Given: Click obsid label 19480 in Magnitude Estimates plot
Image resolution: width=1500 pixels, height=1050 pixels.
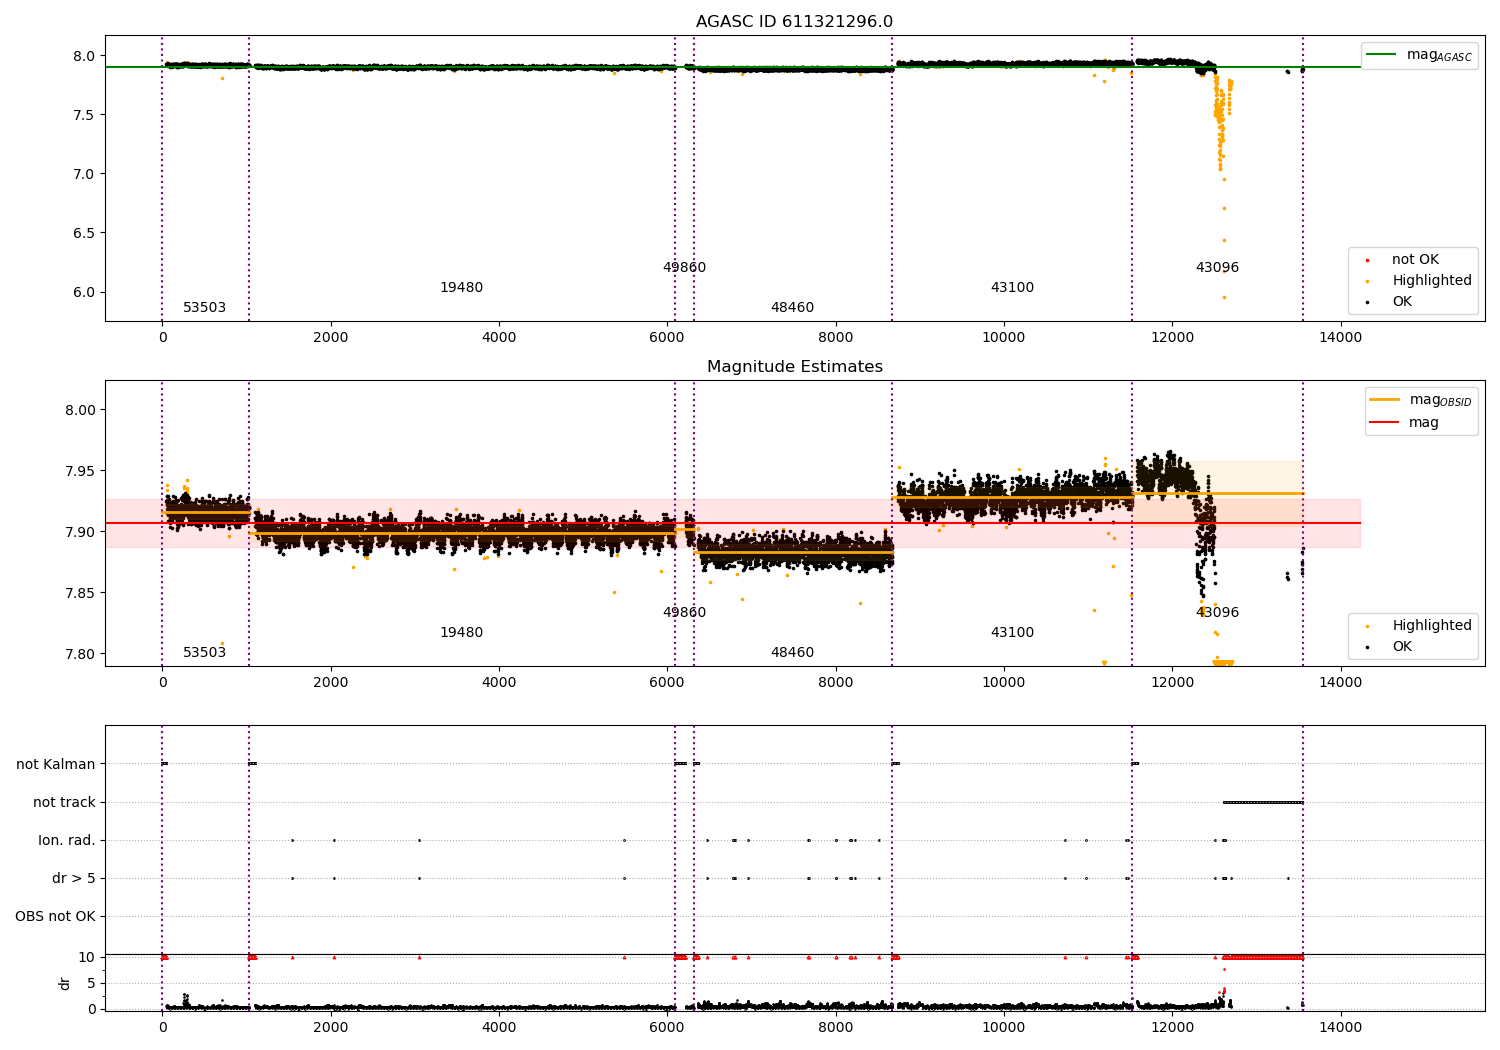Looking at the screenshot, I should 461,632.
